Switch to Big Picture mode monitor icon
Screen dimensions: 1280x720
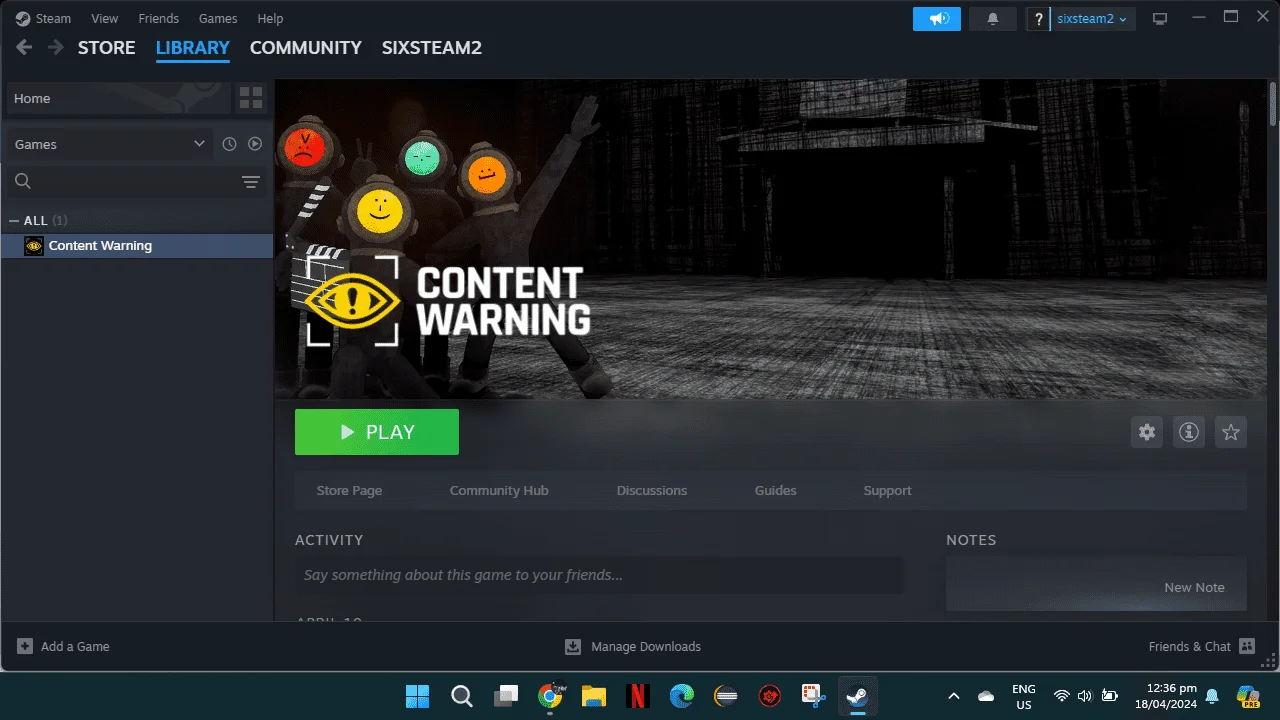(x=1160, y=18)
